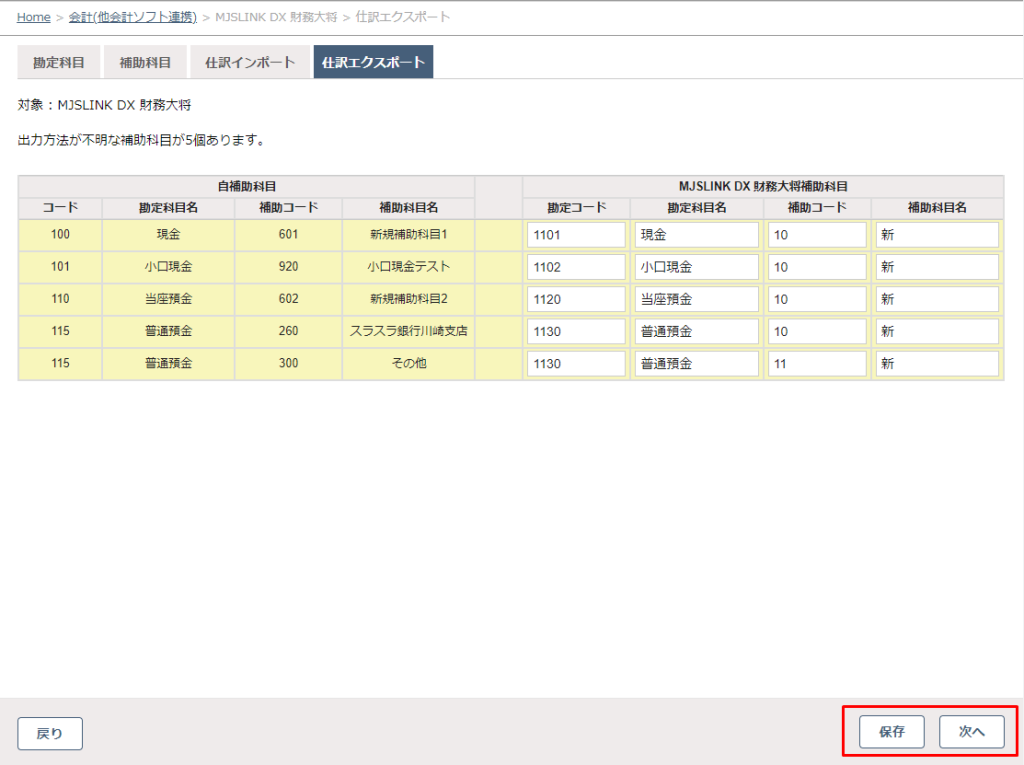Image resolution: width=1024 pixels, height=765 pixels.
Task: Switch to the 補助科目 tab
Action: (145, 62)
